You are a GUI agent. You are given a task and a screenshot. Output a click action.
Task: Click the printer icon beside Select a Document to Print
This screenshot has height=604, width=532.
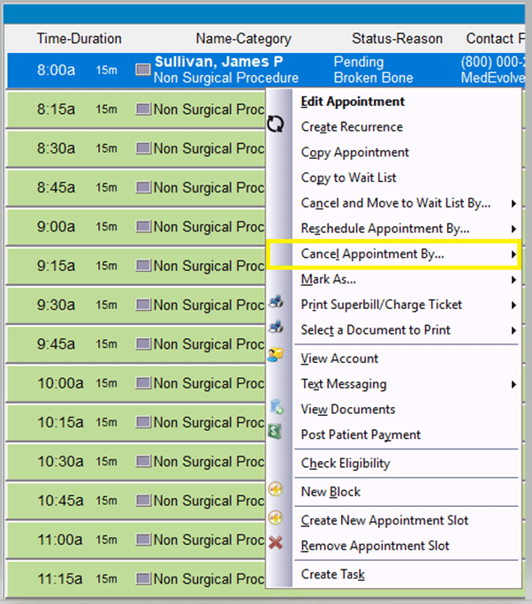pyautogui.click(x=276, y=327)
